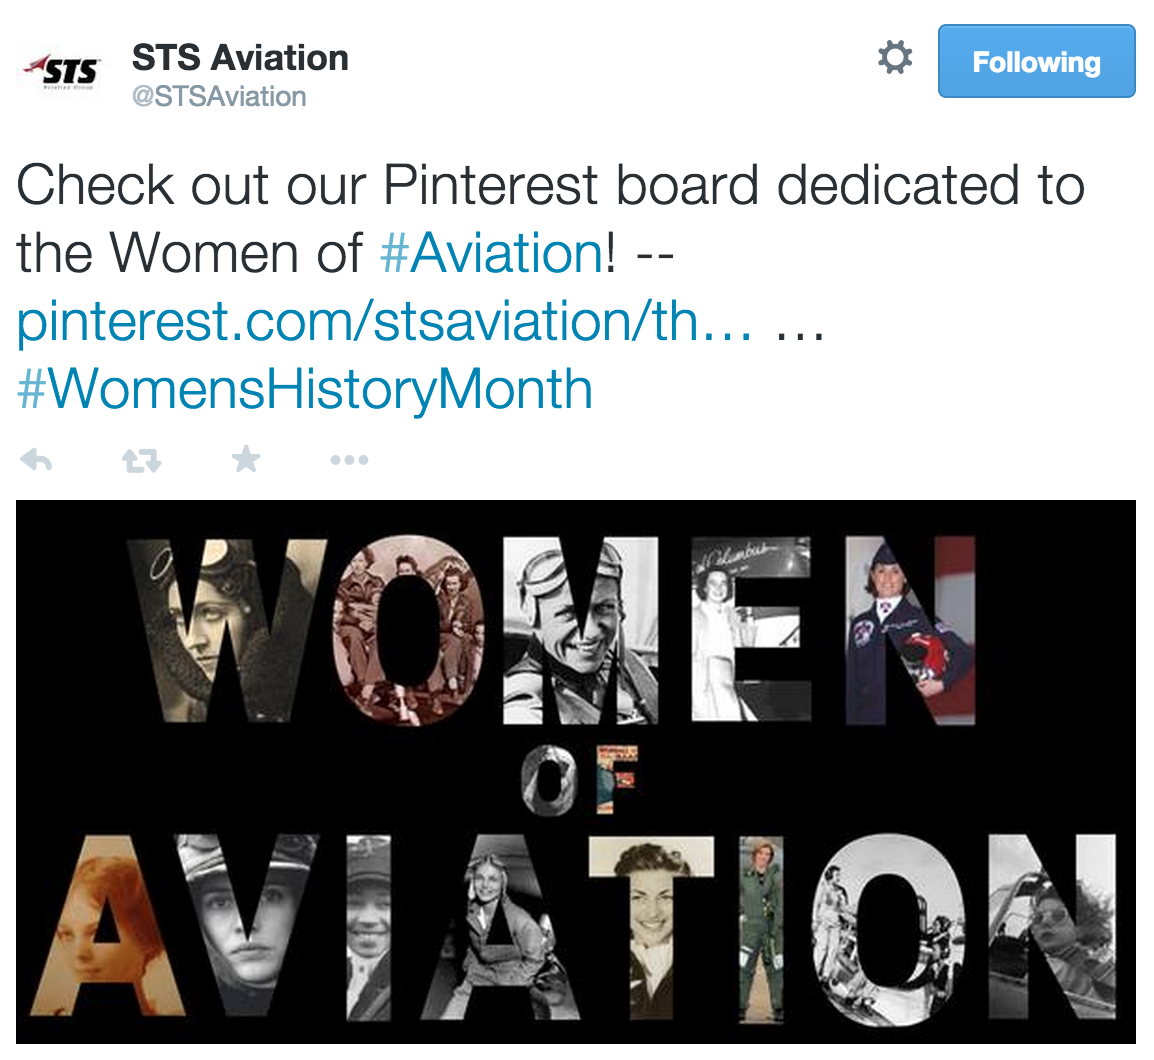This screenshot has height=1060, width=1154.
Task: Open the #WomensHistoryMonth hashtag
Action: coord(305,389)
